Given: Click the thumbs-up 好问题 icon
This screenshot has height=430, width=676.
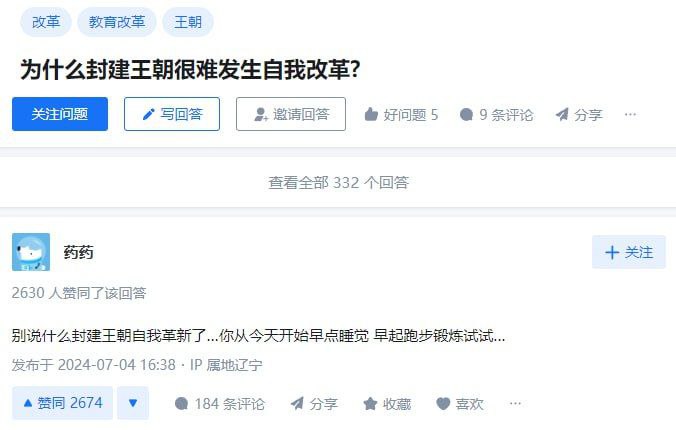Looking at the screenshot, I should coord(371,114).
